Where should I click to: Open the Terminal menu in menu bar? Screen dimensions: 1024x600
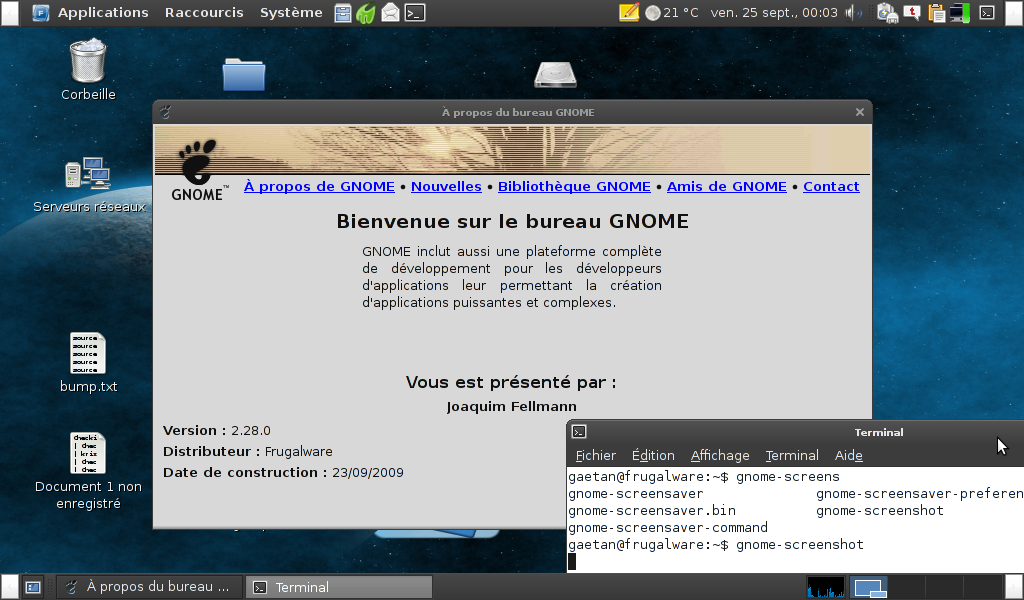(792, 456)
